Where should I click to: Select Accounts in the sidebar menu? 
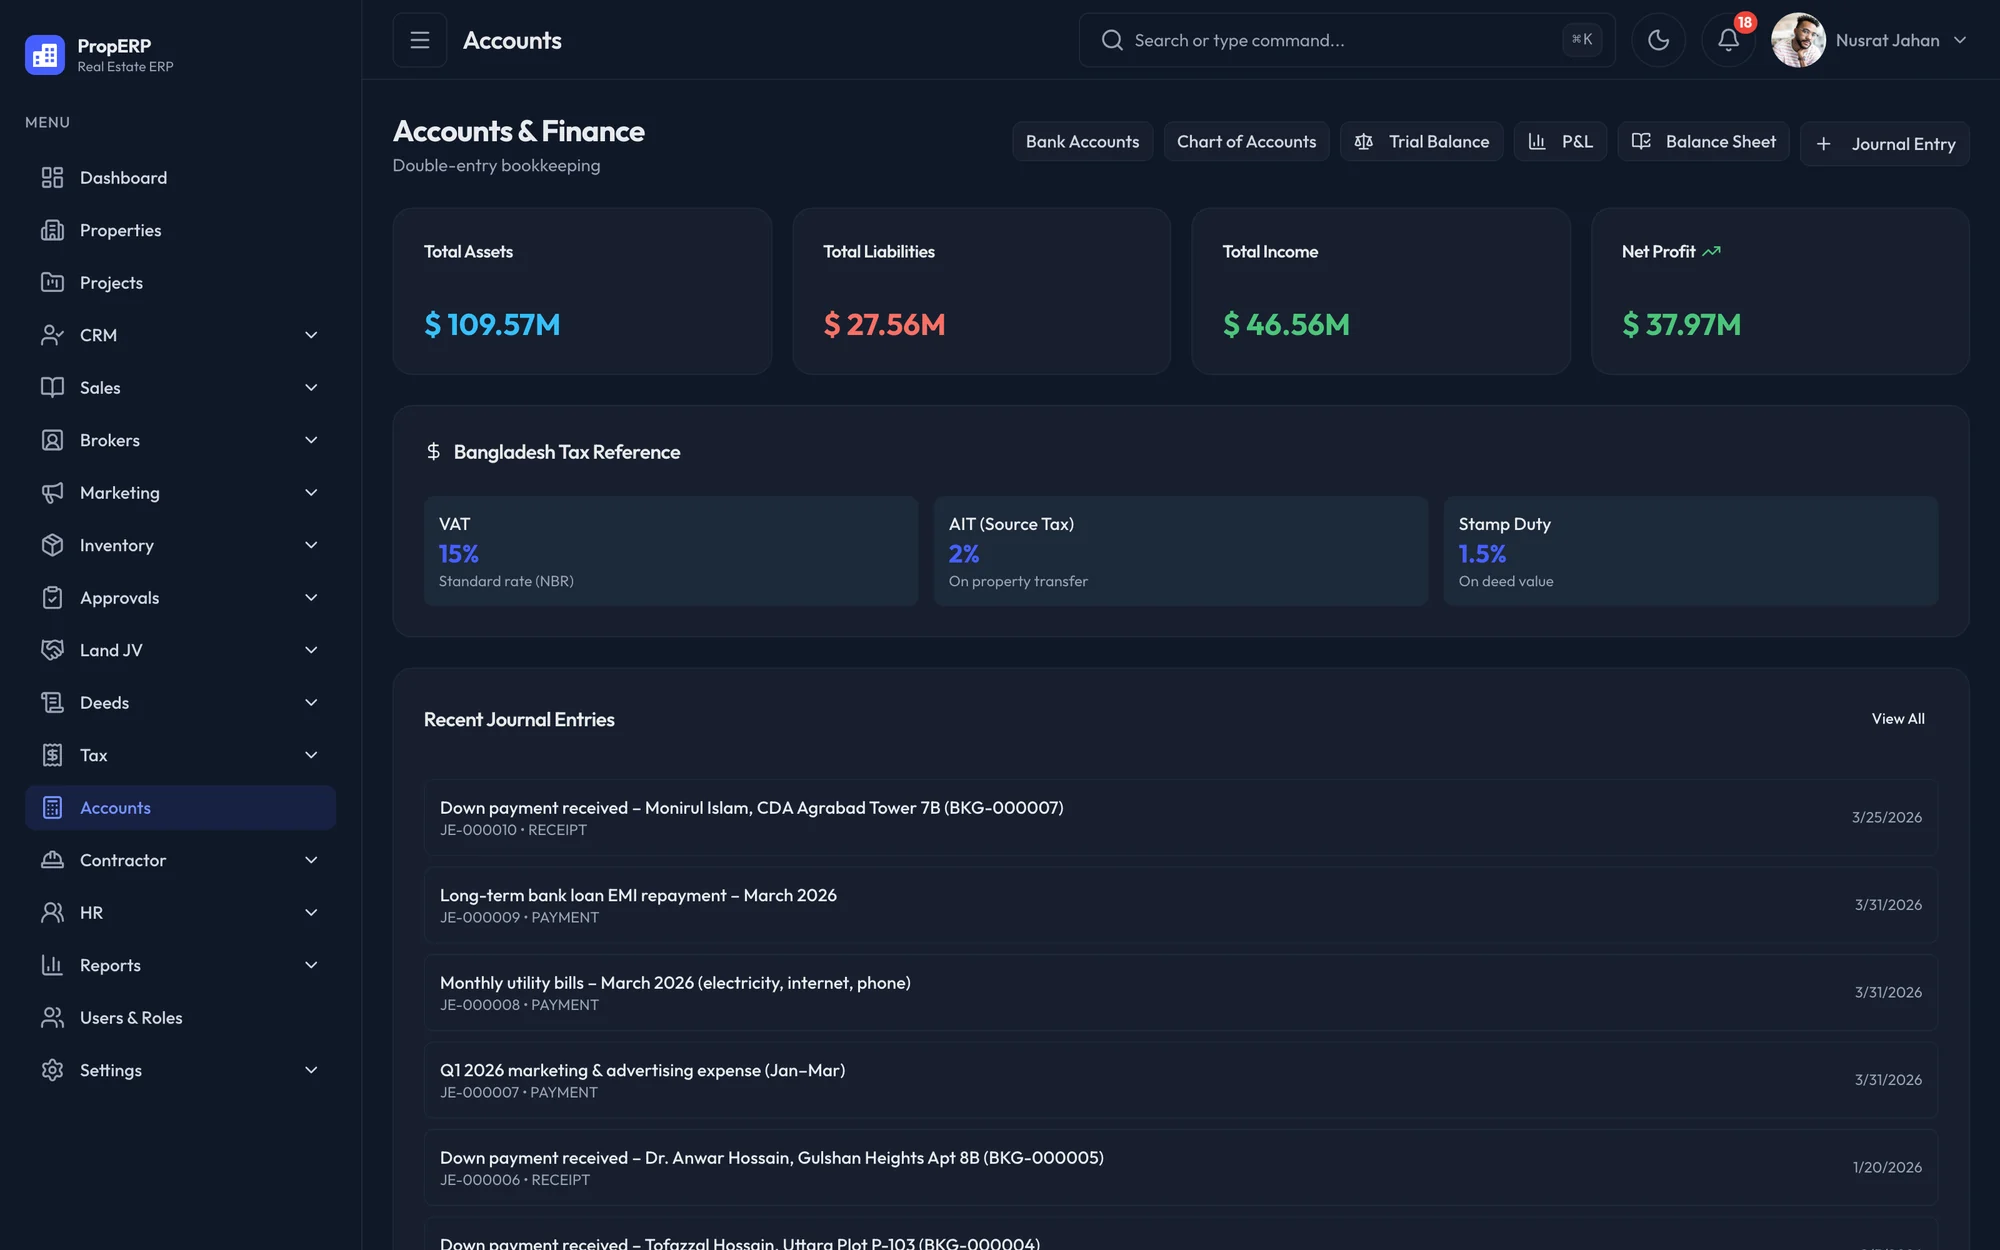[180, 808]
